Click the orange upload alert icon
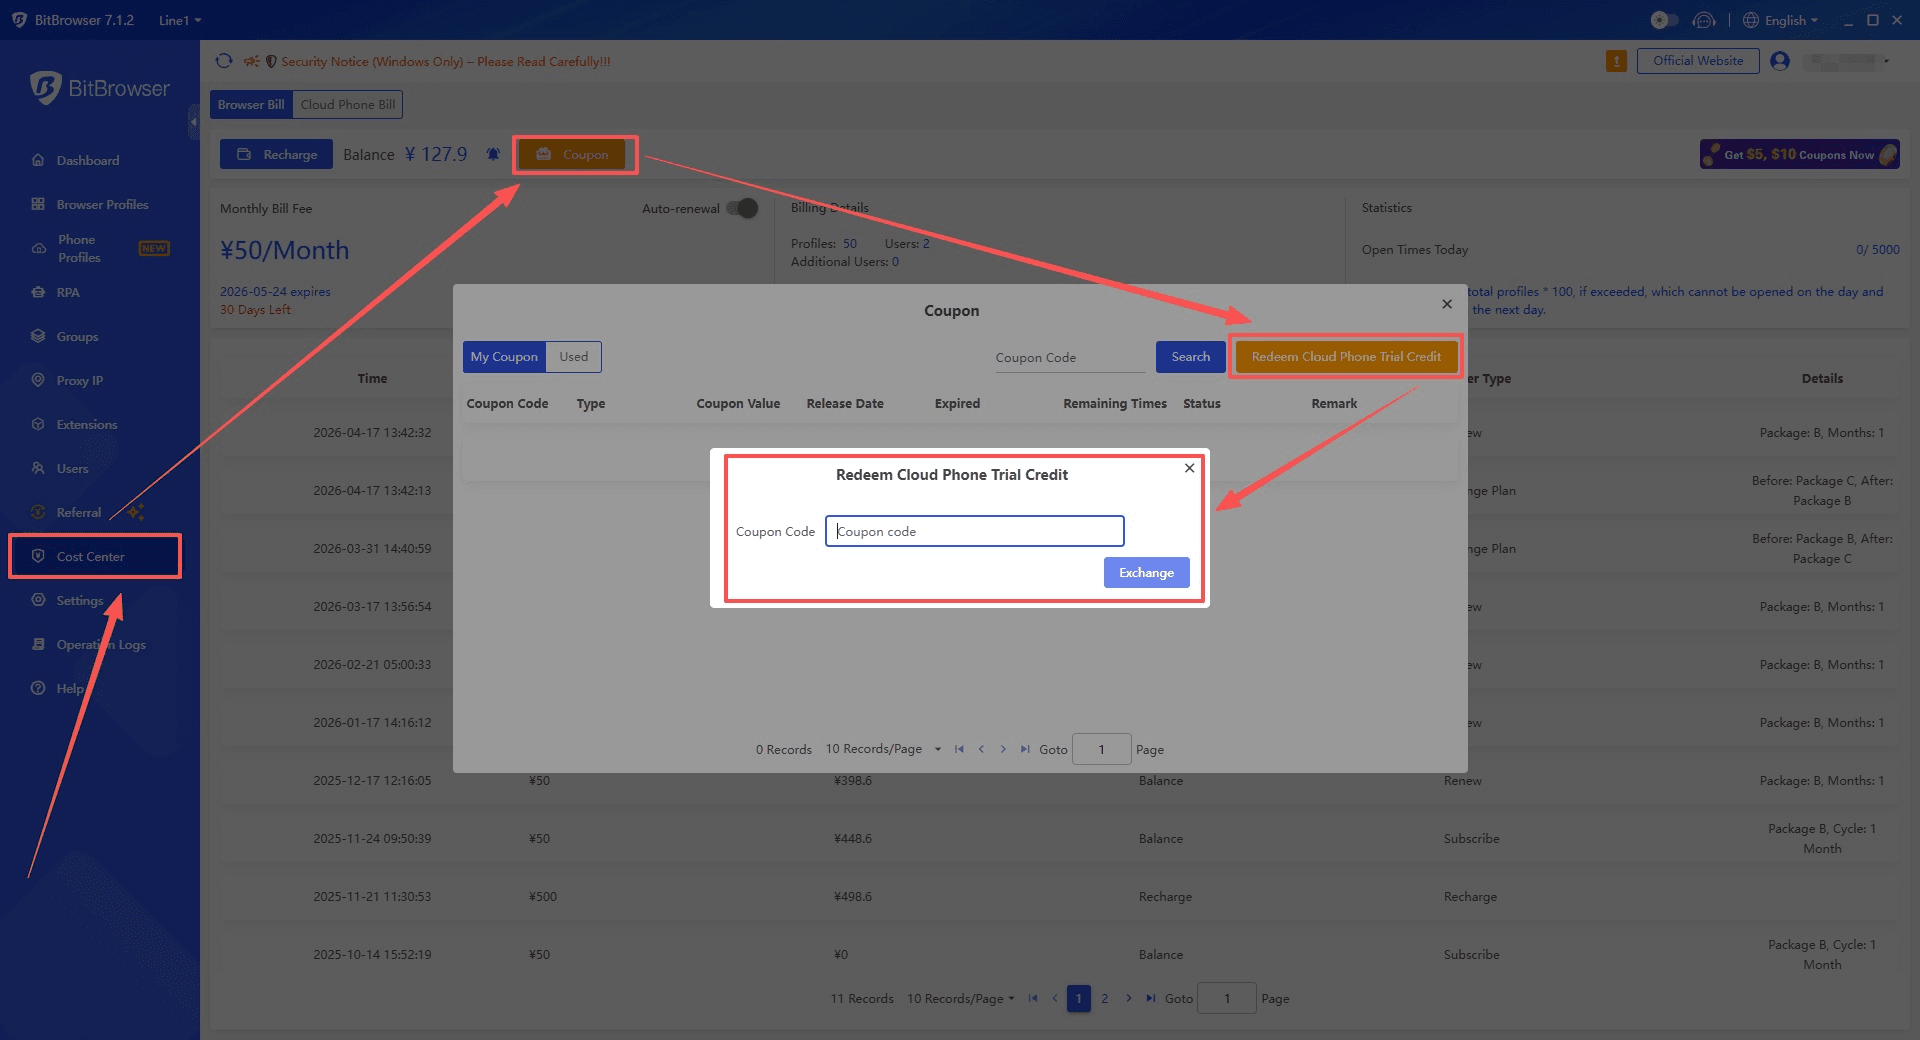1920x1040 pixels. [x=1616, y=61]
